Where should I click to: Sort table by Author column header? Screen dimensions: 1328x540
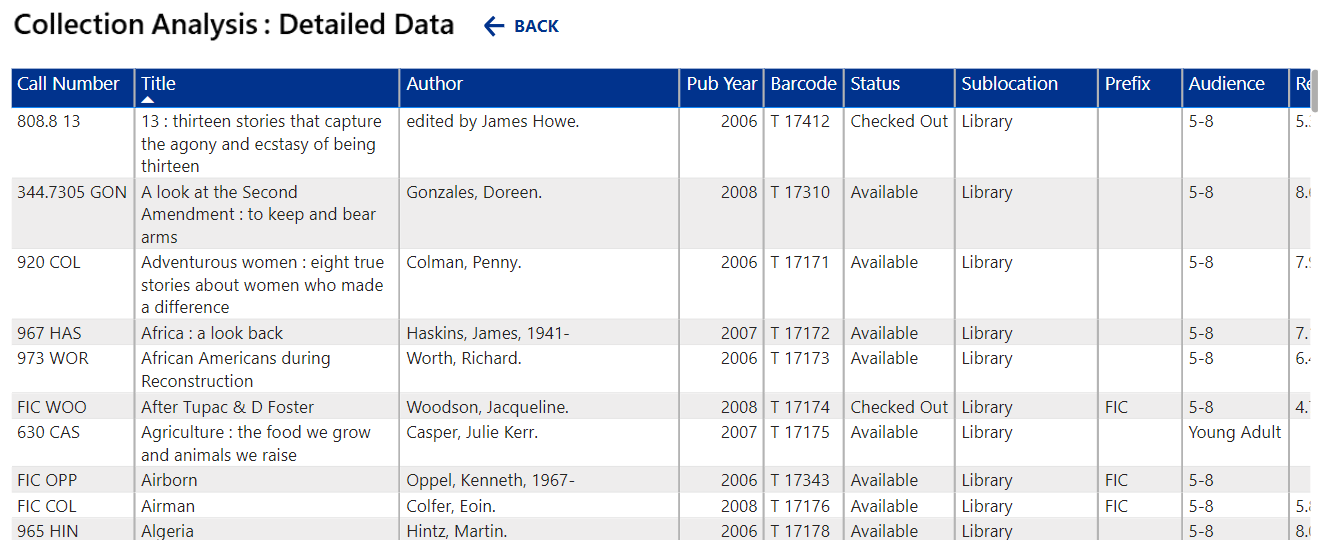(435, 84)
